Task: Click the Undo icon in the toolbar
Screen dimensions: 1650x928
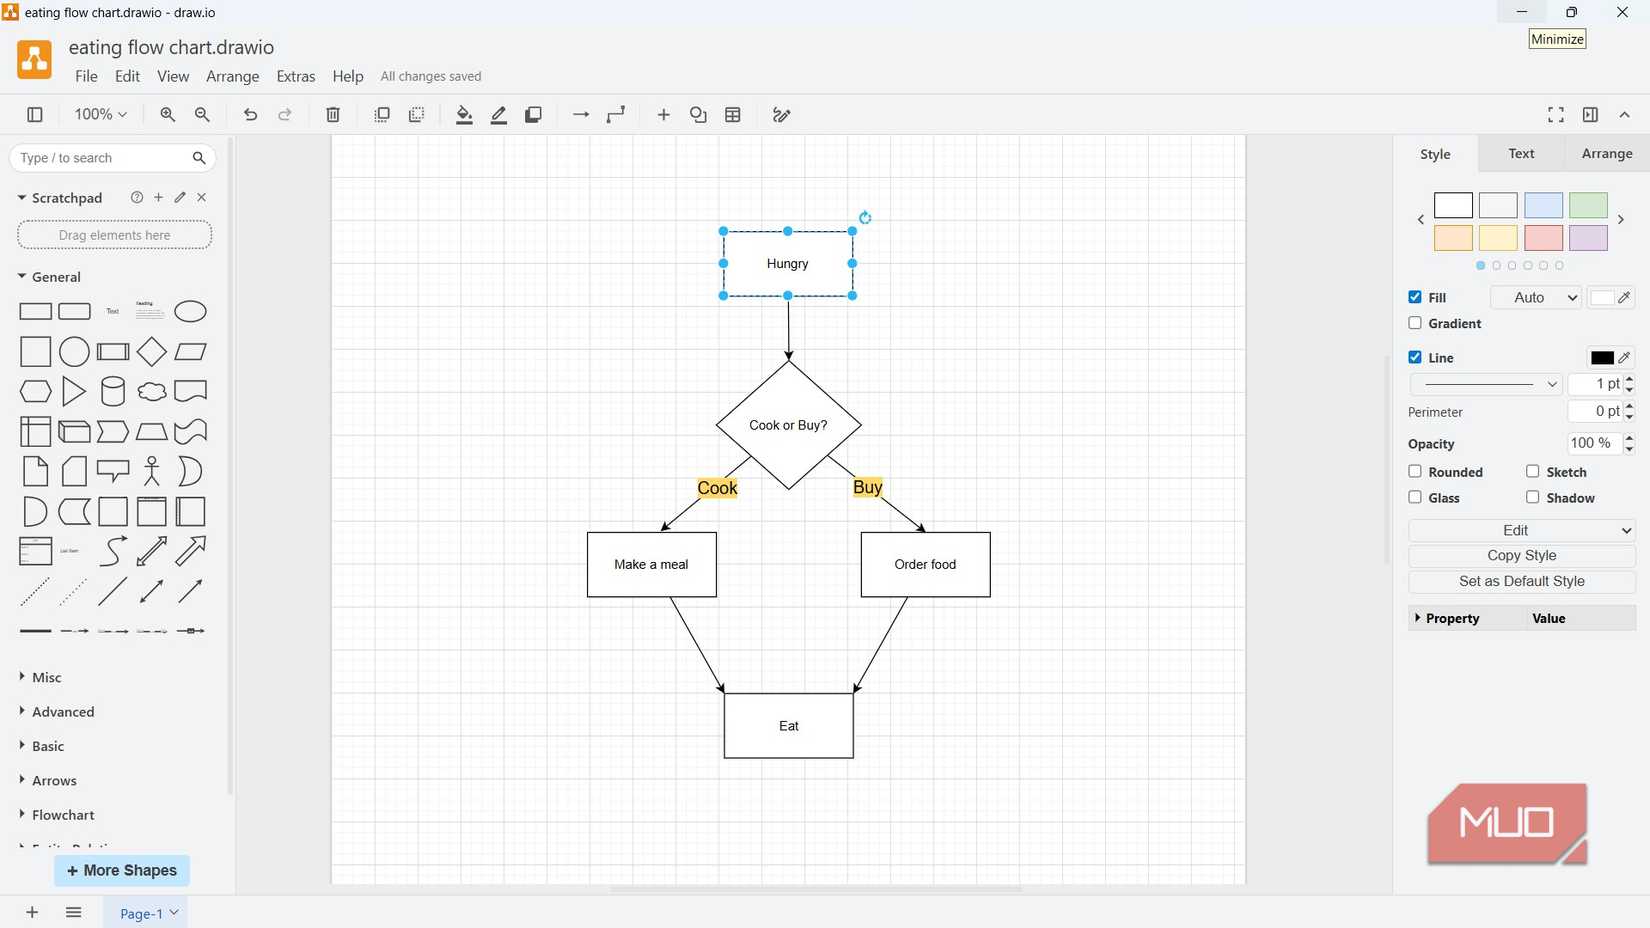Action: pos(250,115)
